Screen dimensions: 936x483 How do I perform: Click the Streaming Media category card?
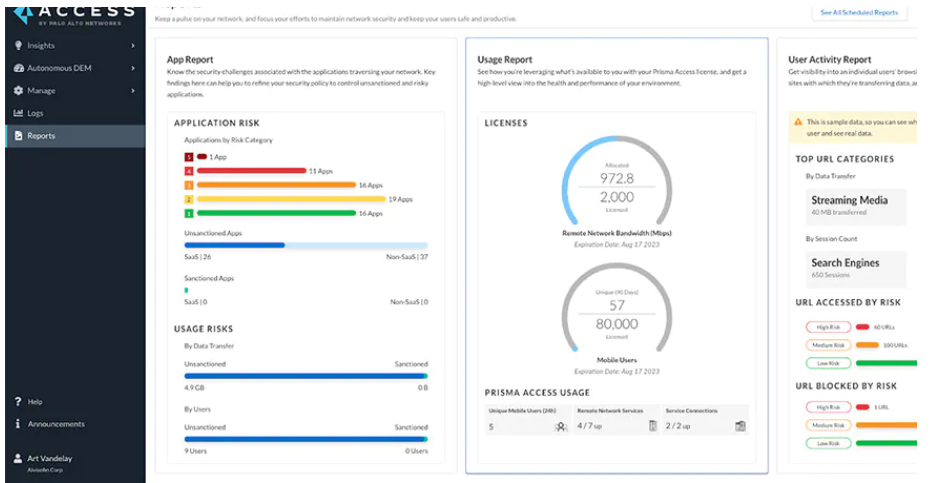pos(856,207)
